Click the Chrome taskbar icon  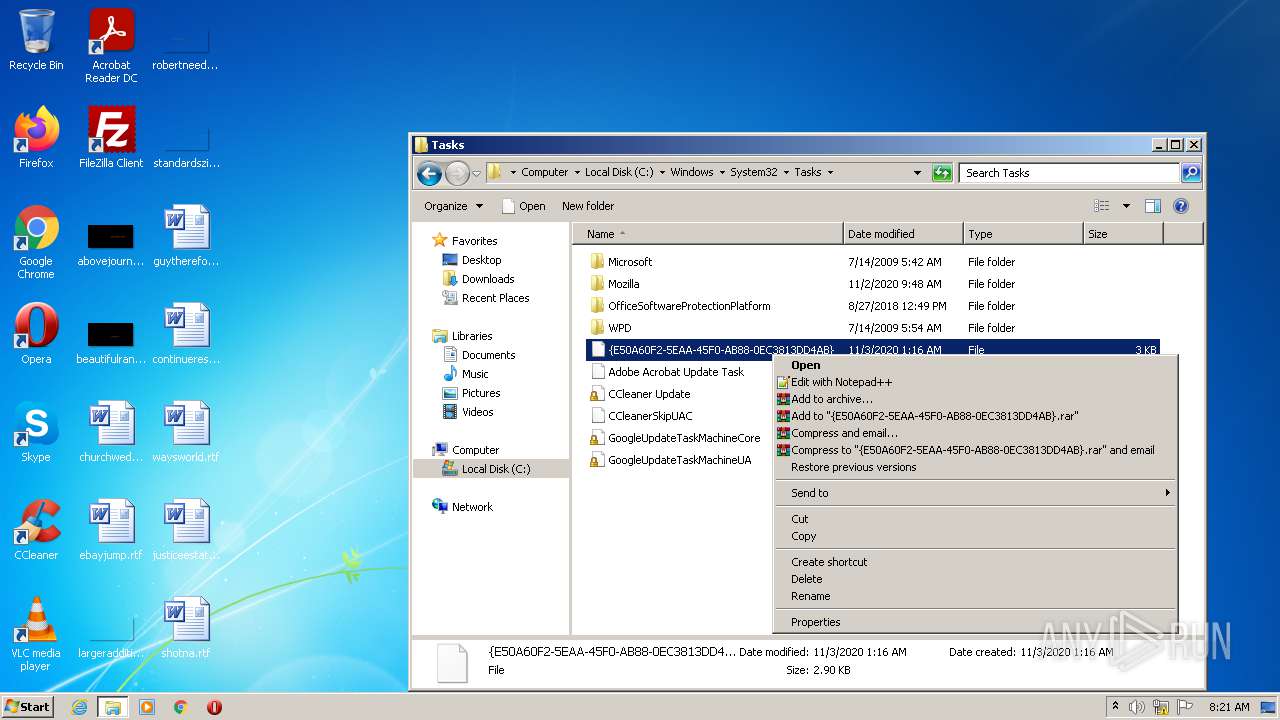[x=181, y=707]
